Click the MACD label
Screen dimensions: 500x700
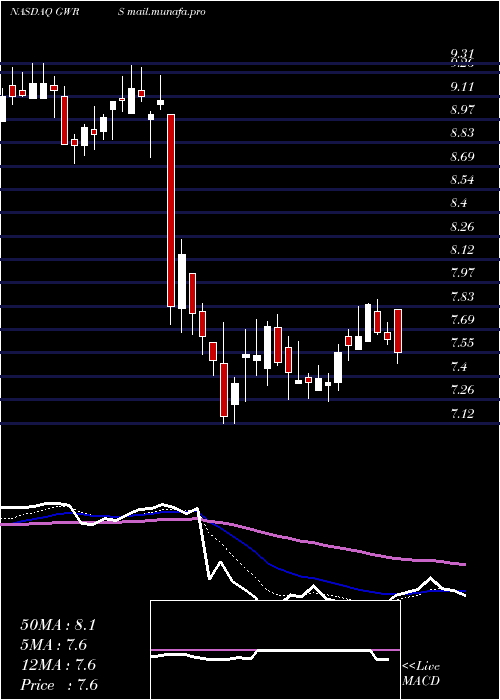coord(421,681)
